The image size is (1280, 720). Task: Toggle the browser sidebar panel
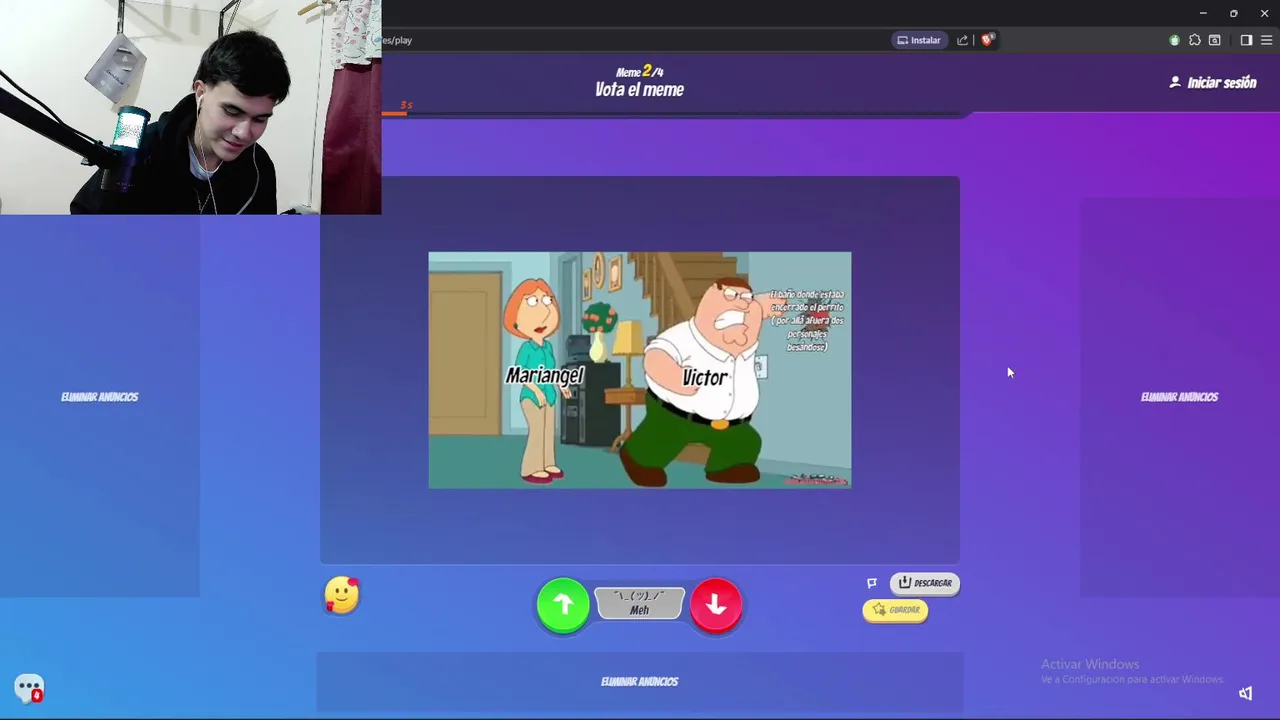click(1246, 40)
